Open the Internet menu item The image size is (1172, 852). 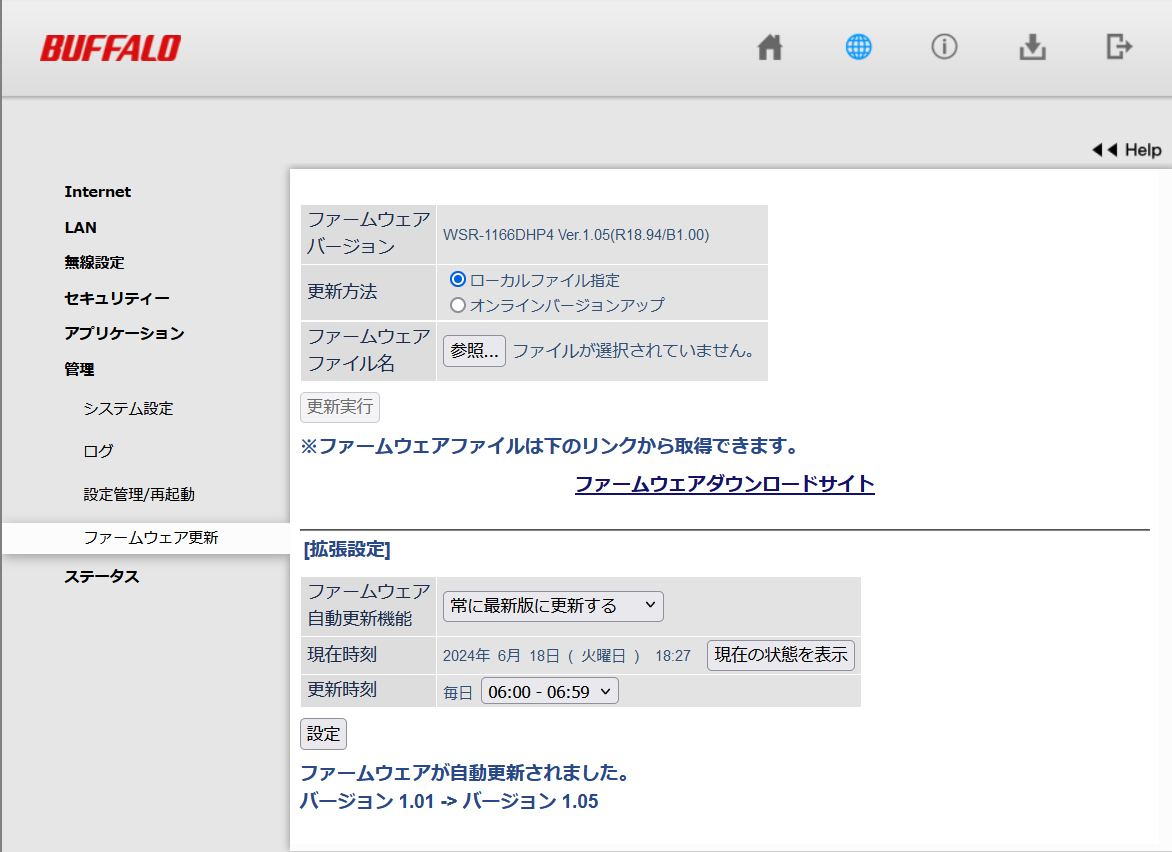[98, 192]
